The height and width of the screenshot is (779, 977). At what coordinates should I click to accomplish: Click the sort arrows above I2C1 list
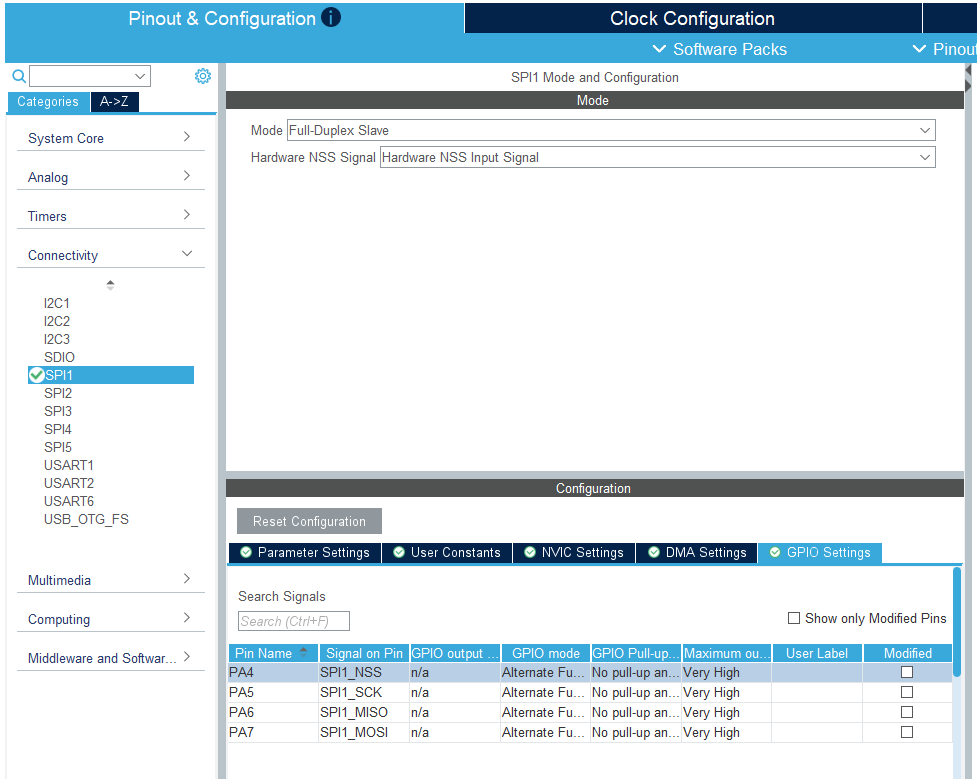tap(110, 285)
